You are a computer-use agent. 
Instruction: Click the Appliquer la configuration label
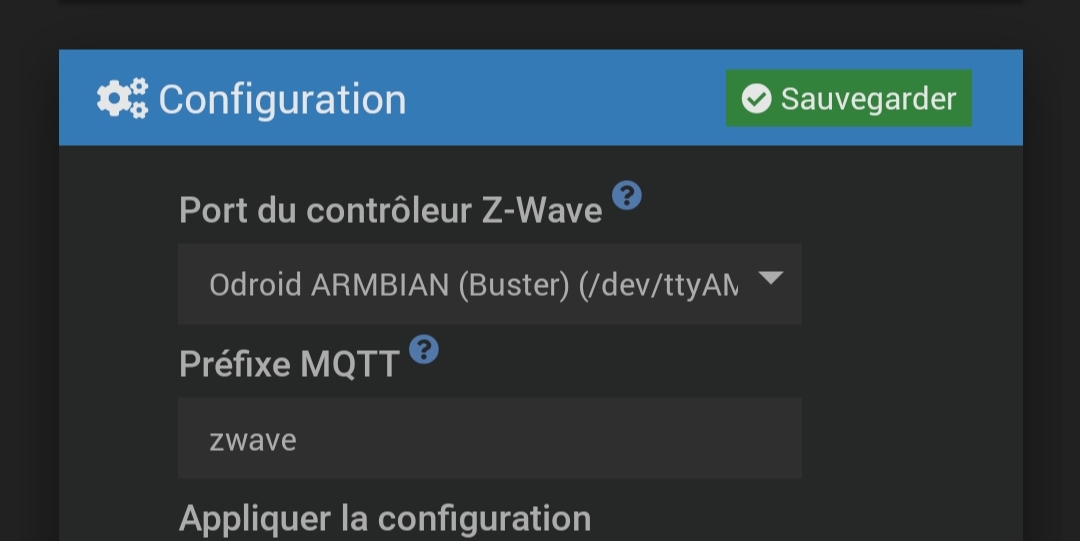(x=385, y=519)
